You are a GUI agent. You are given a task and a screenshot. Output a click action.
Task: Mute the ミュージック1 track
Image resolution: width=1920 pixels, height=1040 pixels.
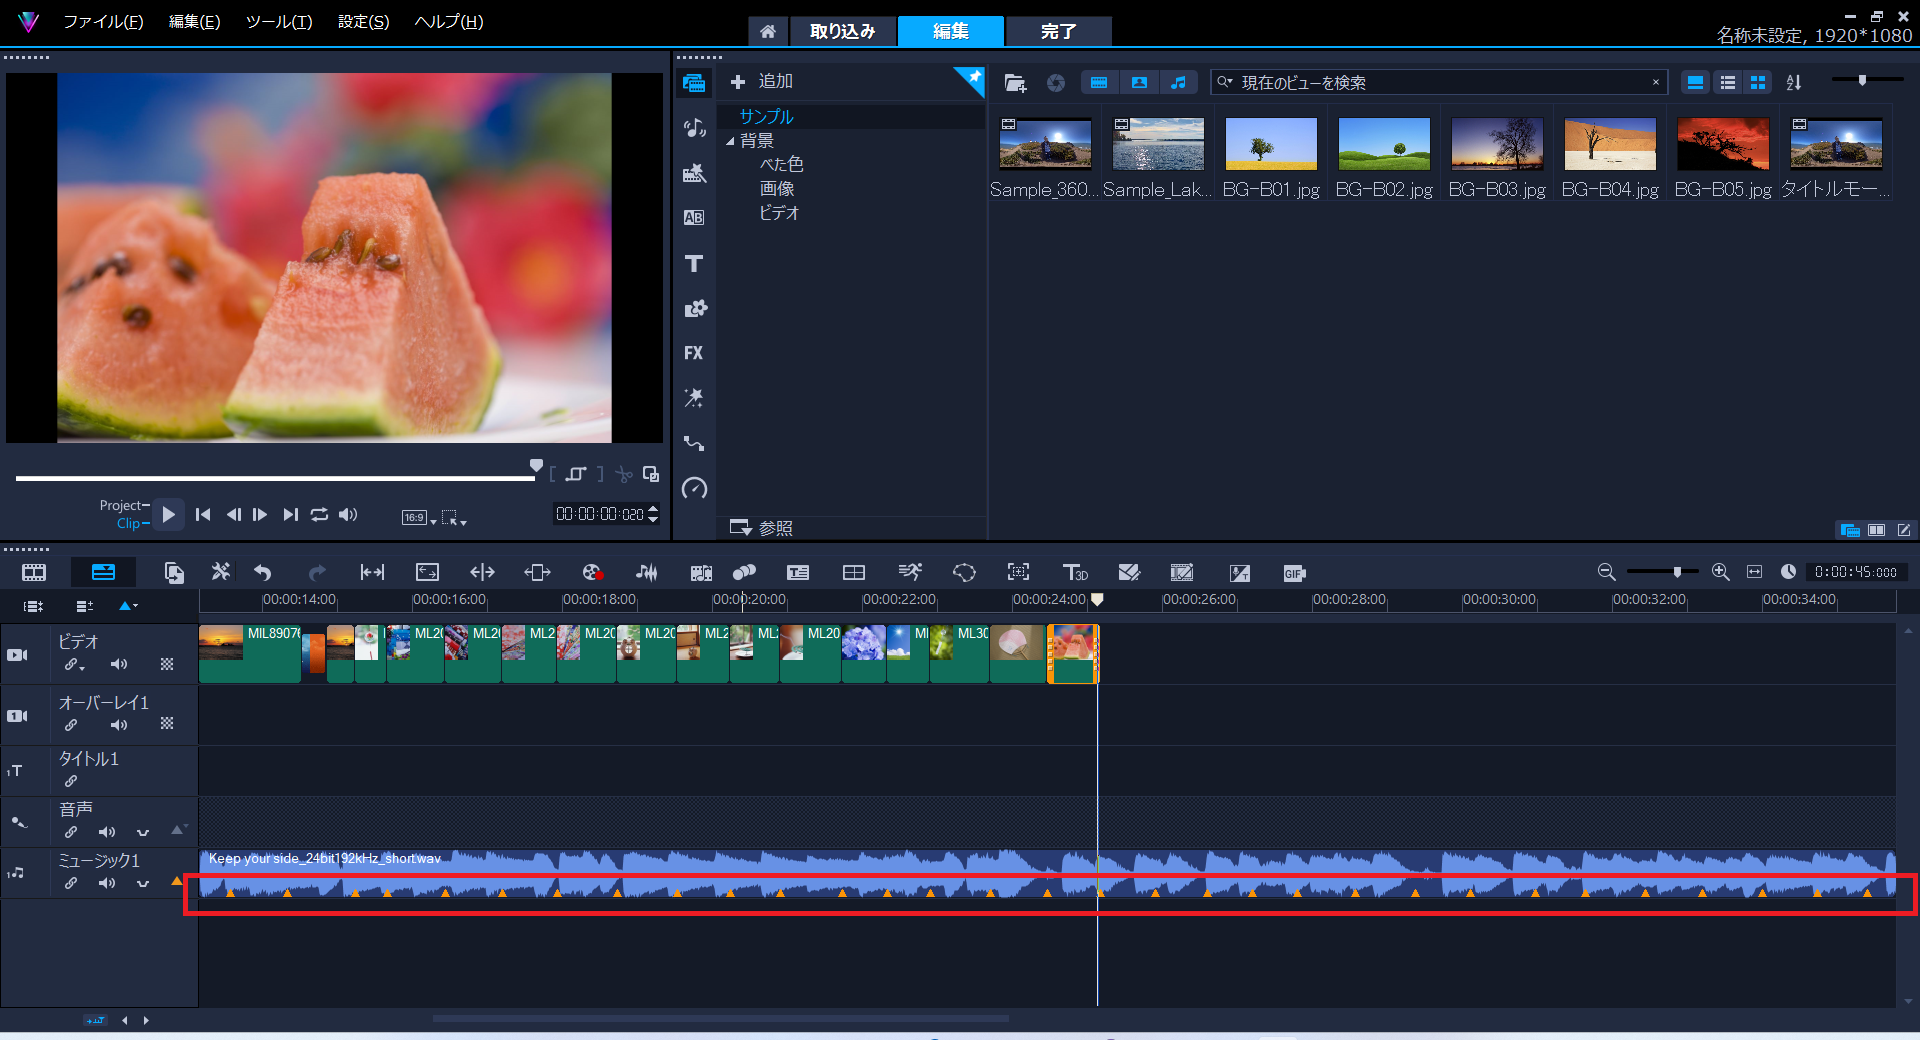107,883
